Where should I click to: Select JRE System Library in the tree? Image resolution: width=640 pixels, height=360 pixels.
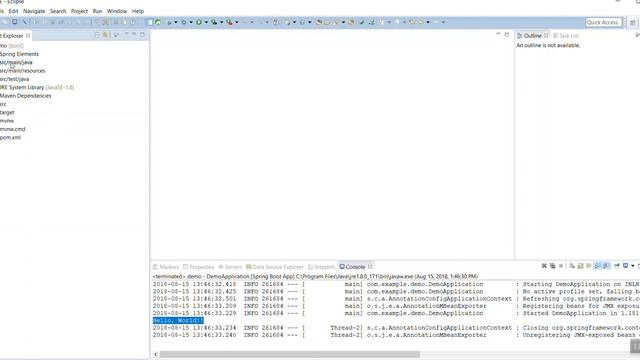[x=37, y=87]
